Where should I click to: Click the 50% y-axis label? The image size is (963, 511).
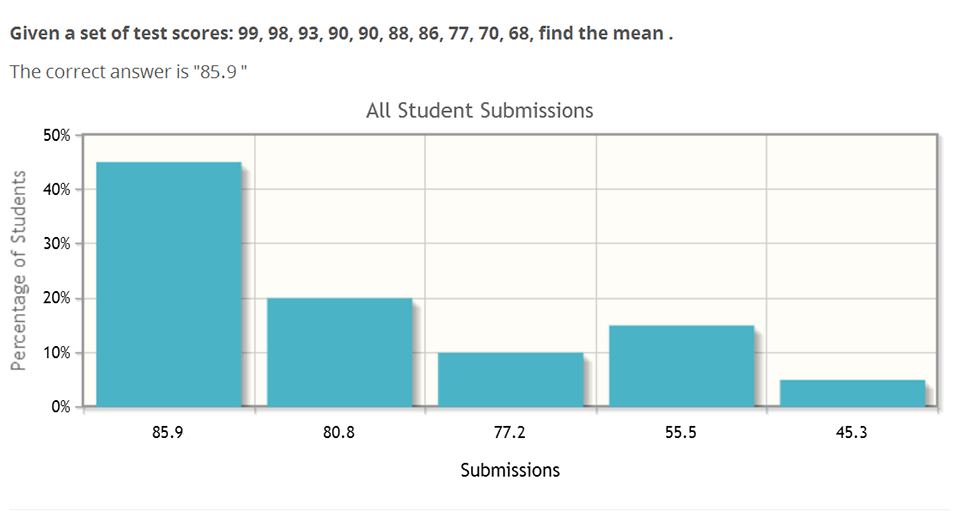point(57,136)
